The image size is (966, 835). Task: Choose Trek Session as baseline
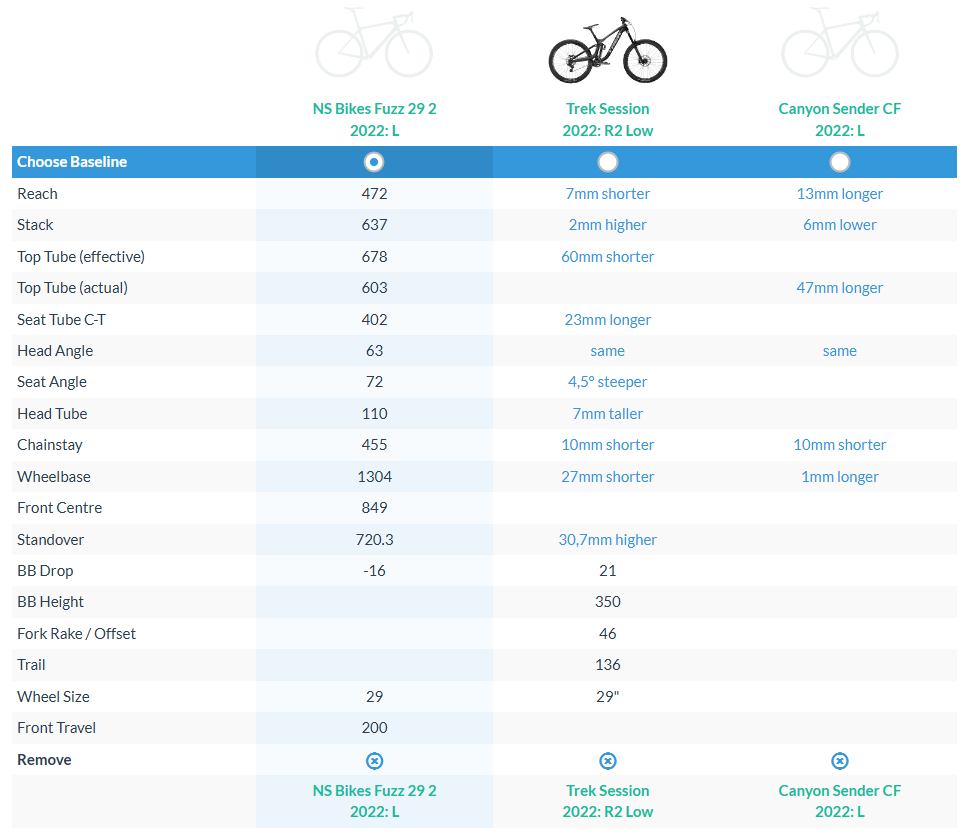pos(607,162)
